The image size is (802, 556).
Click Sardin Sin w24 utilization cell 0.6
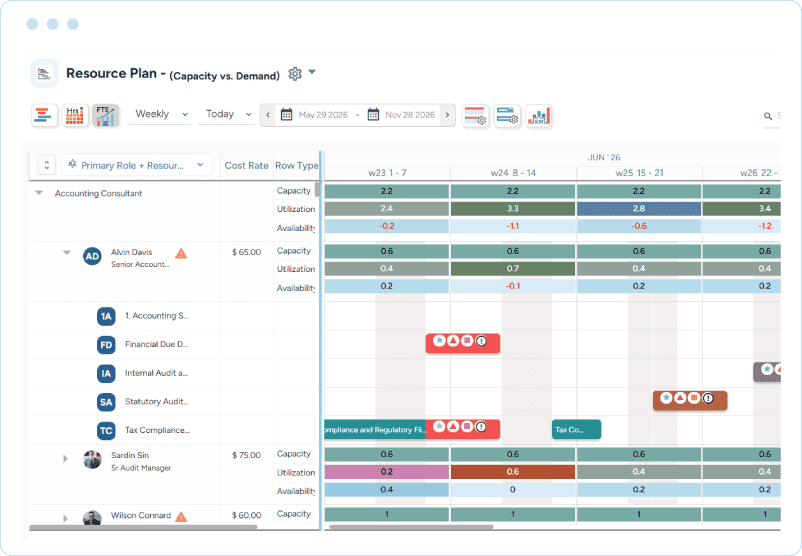pyautogui.click(x=513, y=472)
